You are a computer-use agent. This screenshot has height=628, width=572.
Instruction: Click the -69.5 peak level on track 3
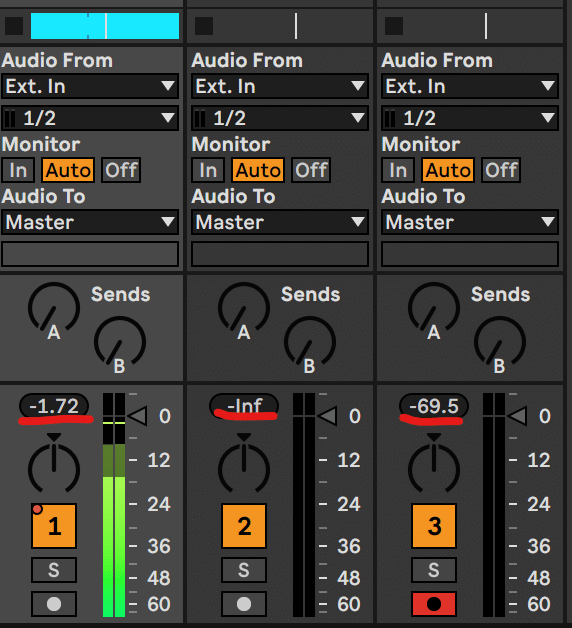433,406
